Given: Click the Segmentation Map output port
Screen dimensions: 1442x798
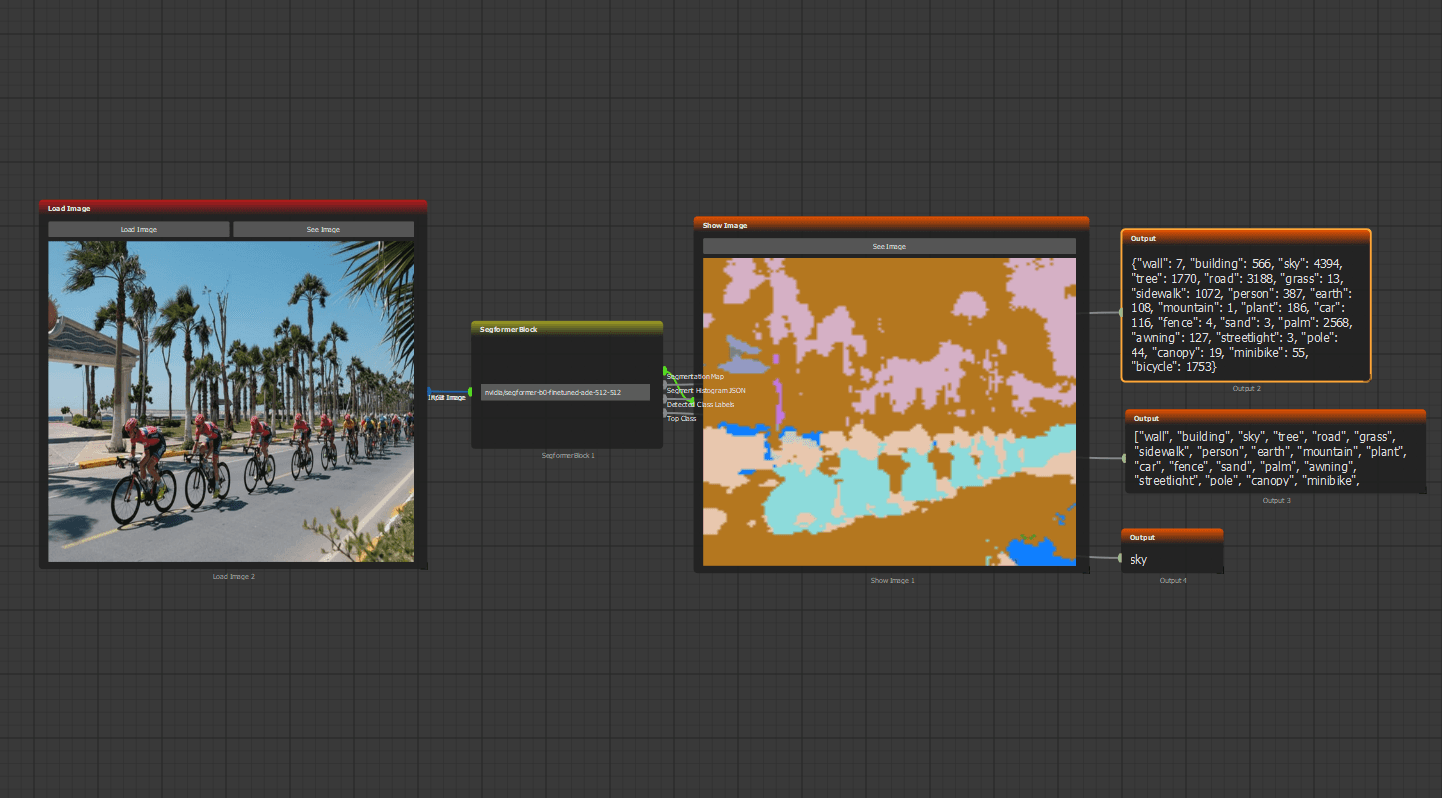Looking at the screenshot, I should [665, 371].
